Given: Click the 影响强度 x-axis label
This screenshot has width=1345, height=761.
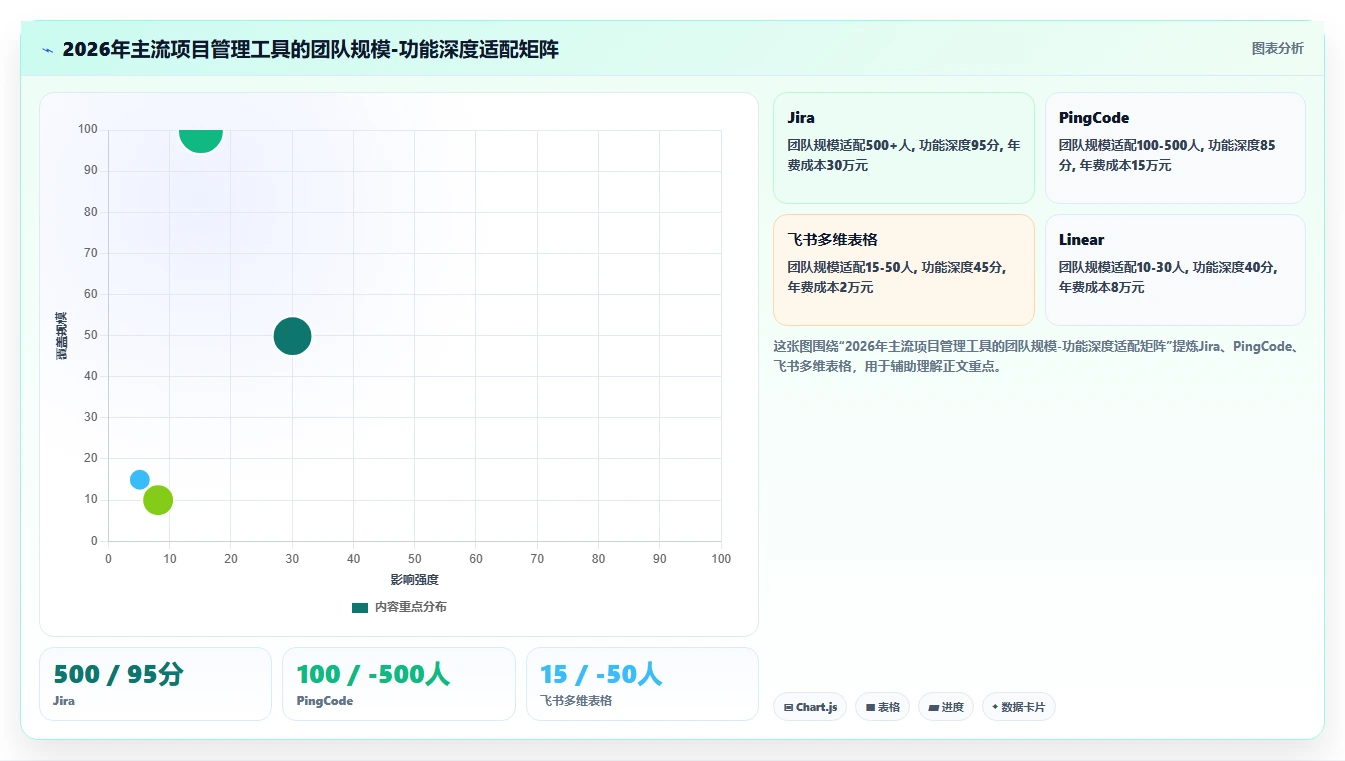Looking at the screenshot, I should tap(415, 580).
